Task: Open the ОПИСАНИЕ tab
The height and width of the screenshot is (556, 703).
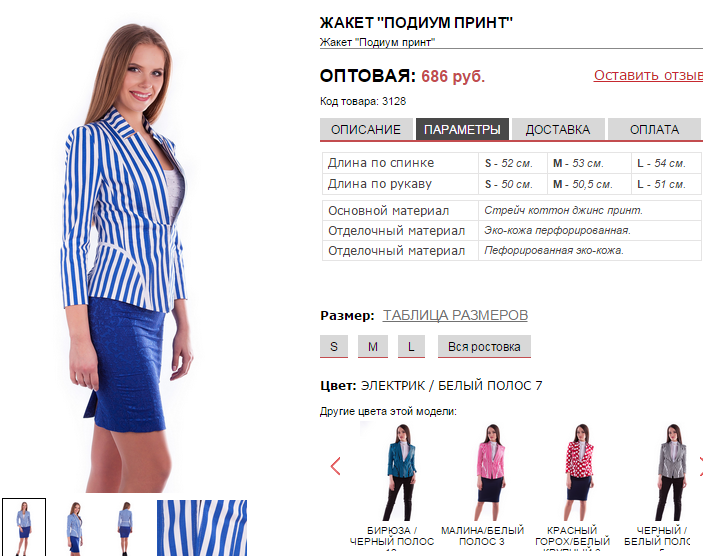Action: click(366, 129)
